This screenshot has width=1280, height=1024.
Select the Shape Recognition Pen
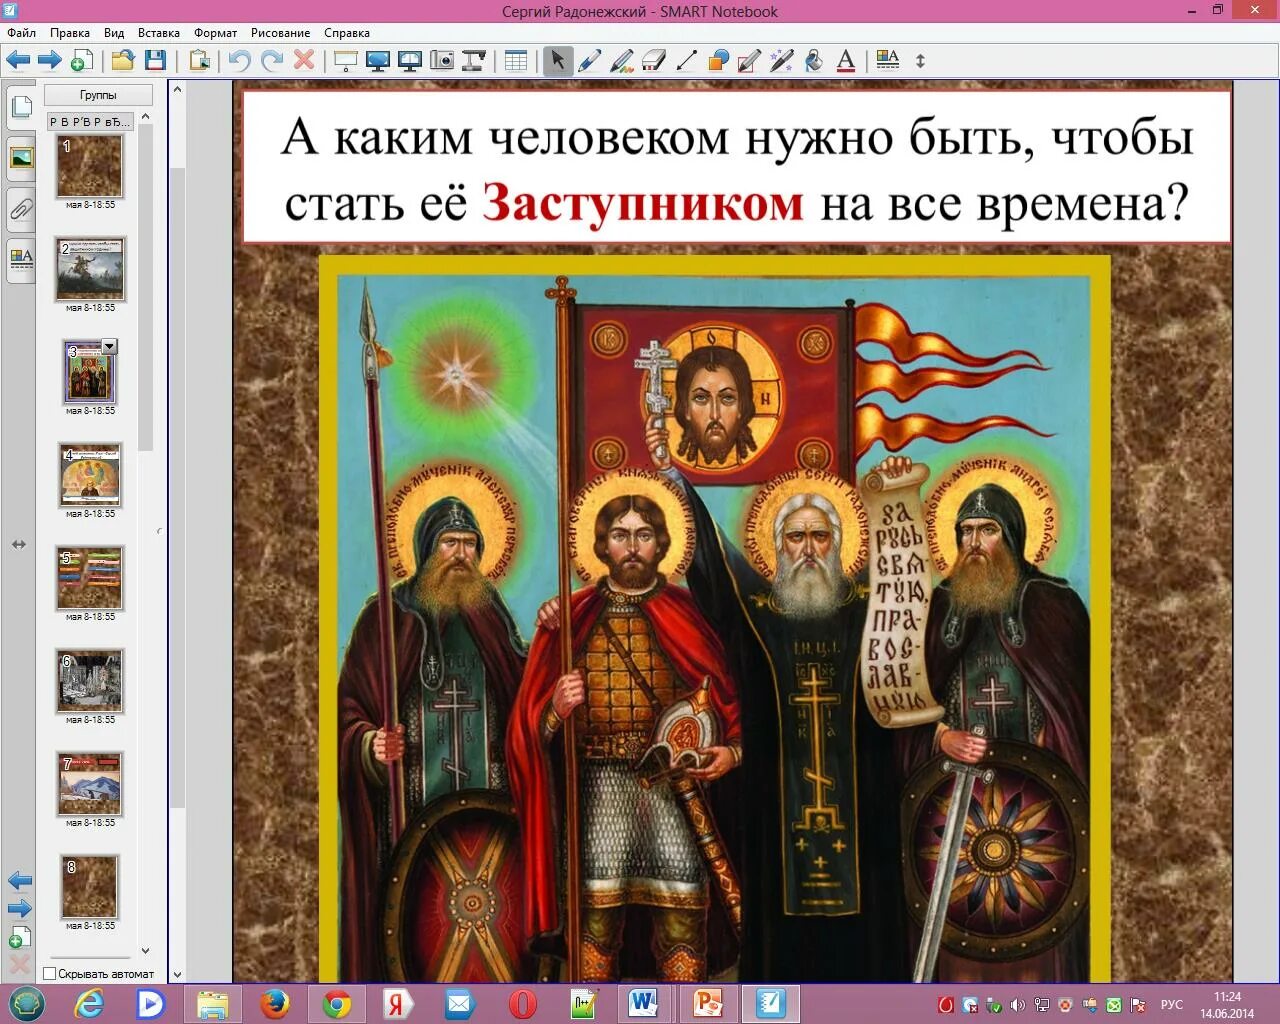pyautogui.click(x=749, y=61)
